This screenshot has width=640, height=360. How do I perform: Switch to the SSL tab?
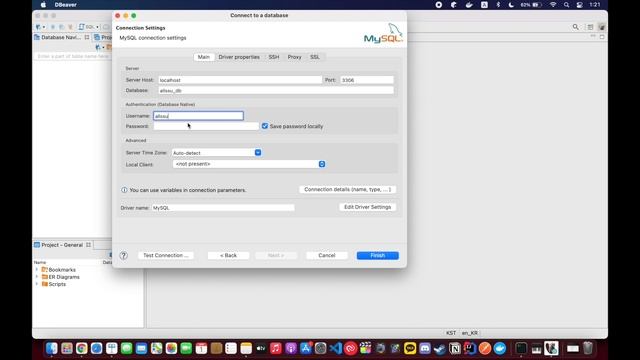315,57
